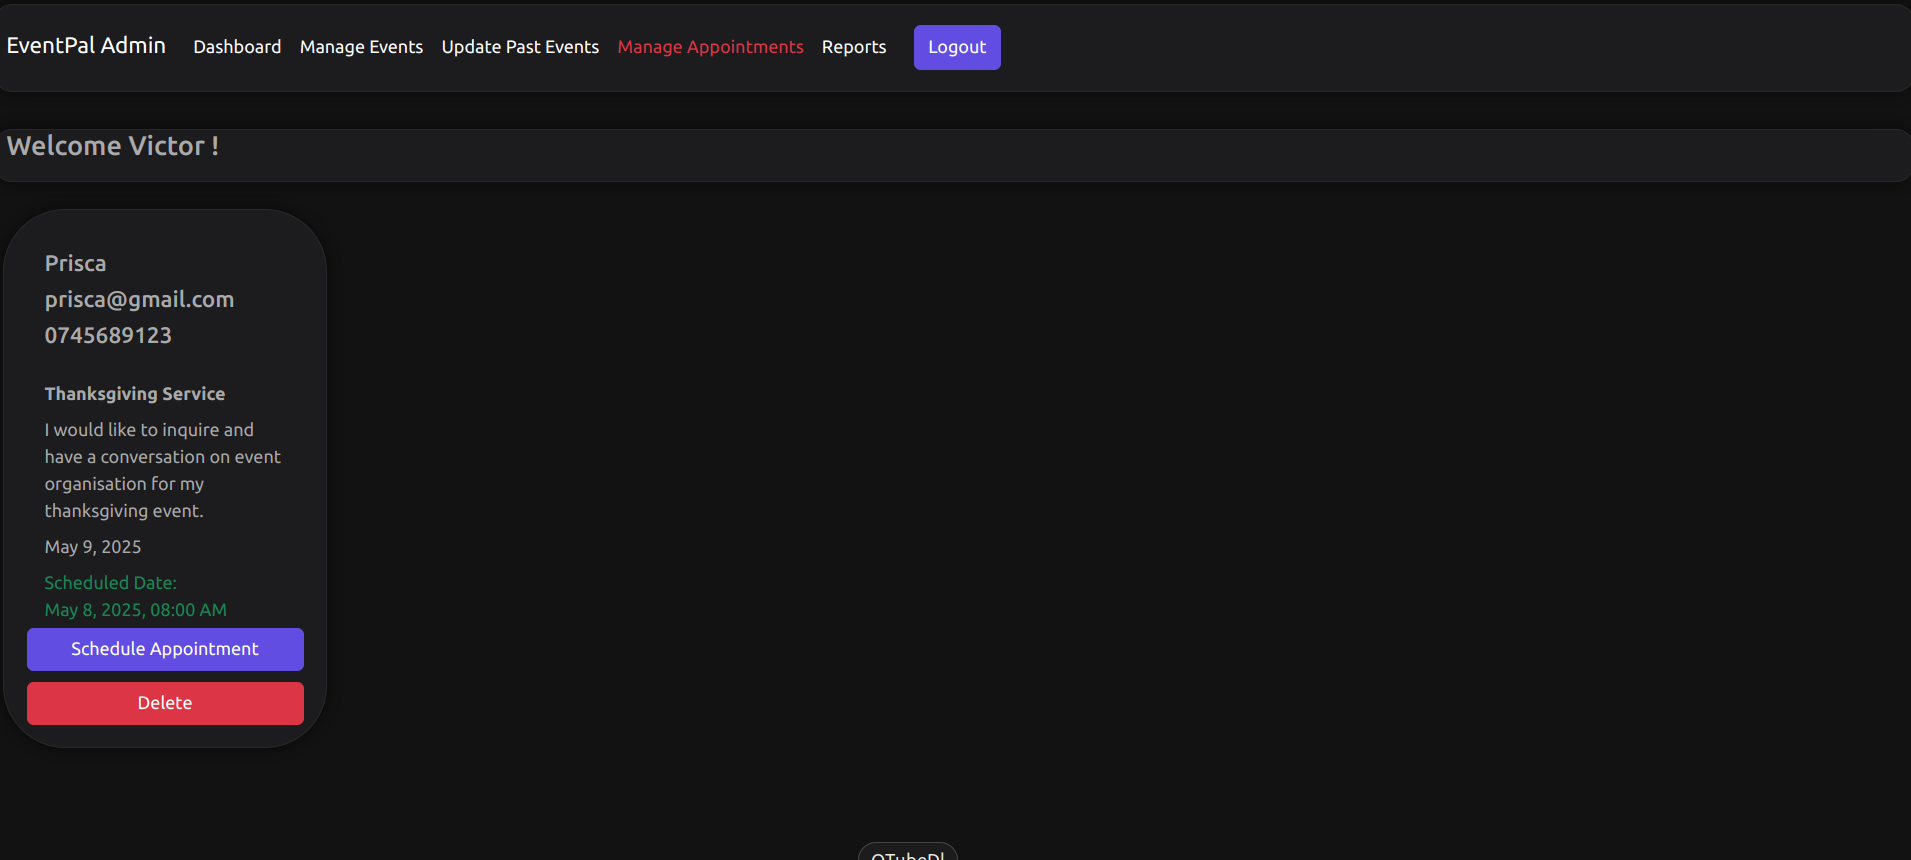Open Update Past Events page

[x=520, y=47]
